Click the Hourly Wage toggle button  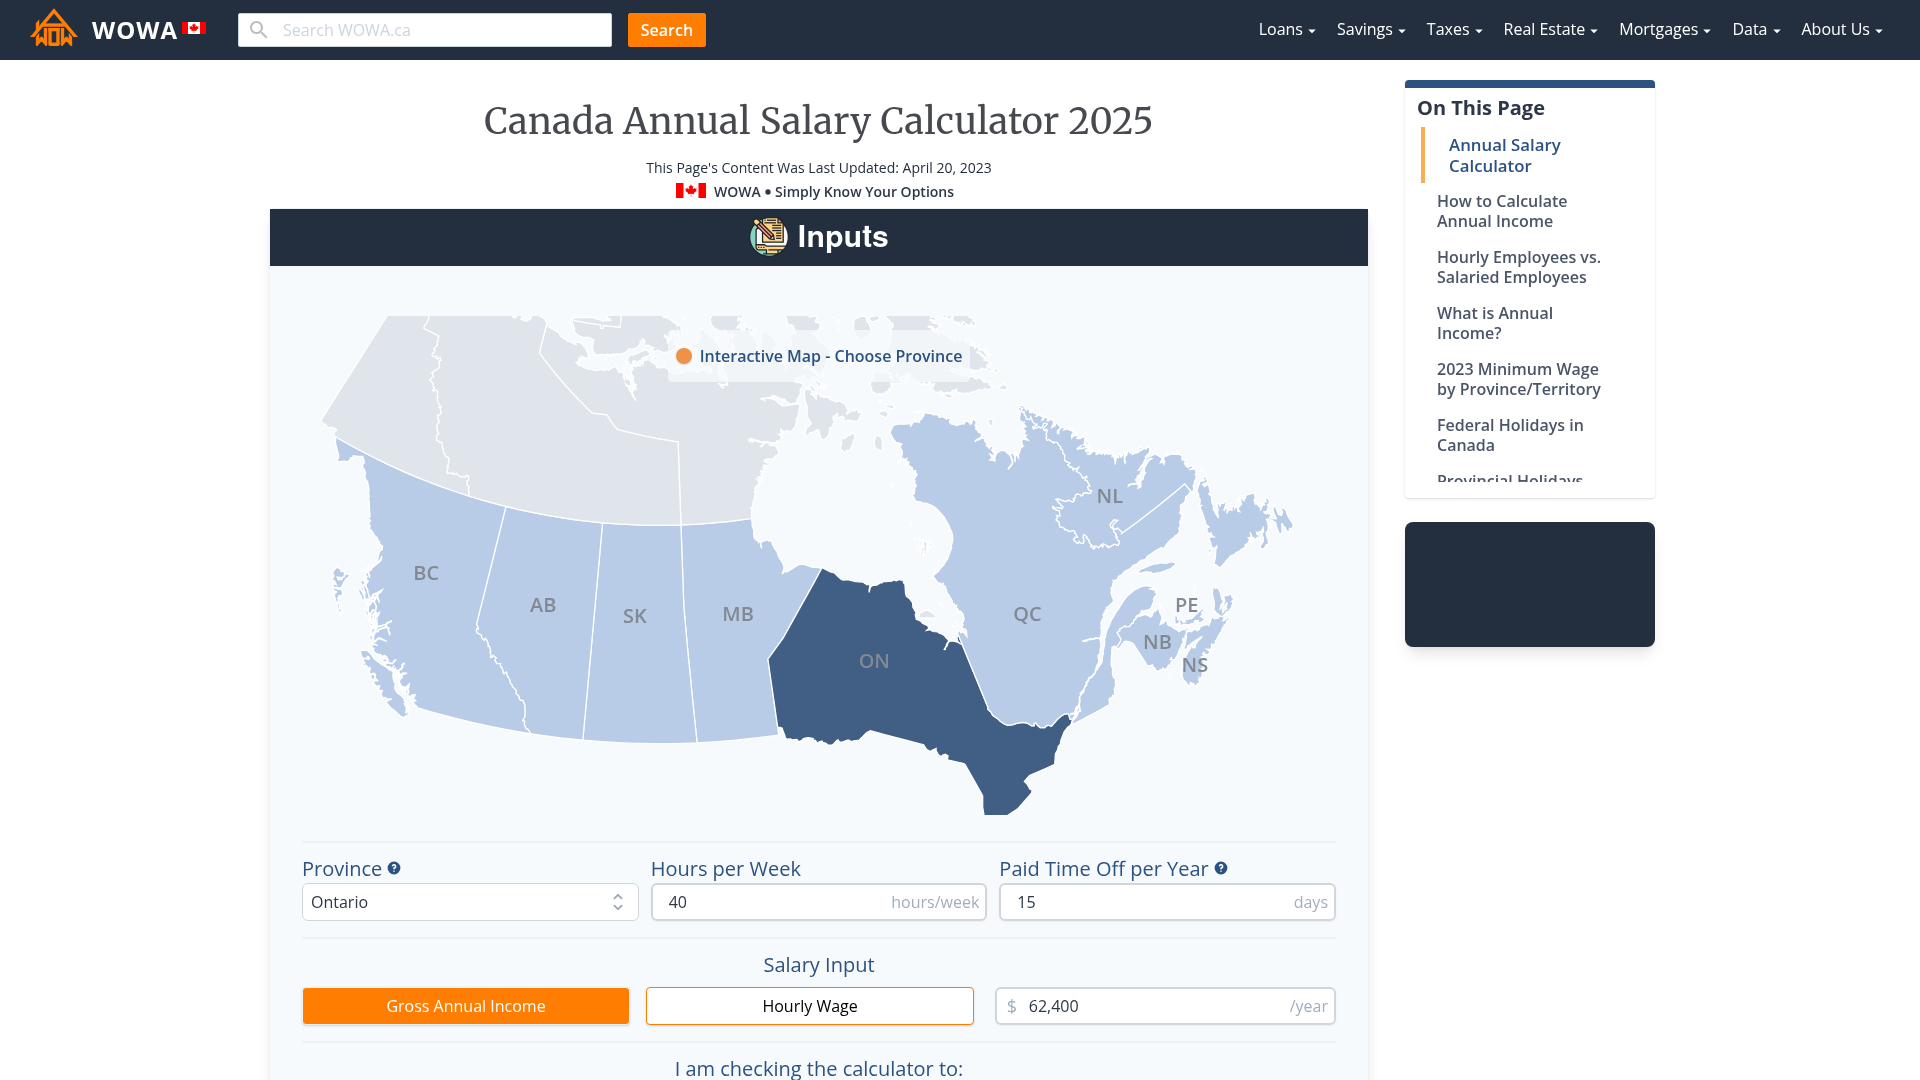[x=810, y=1005]
